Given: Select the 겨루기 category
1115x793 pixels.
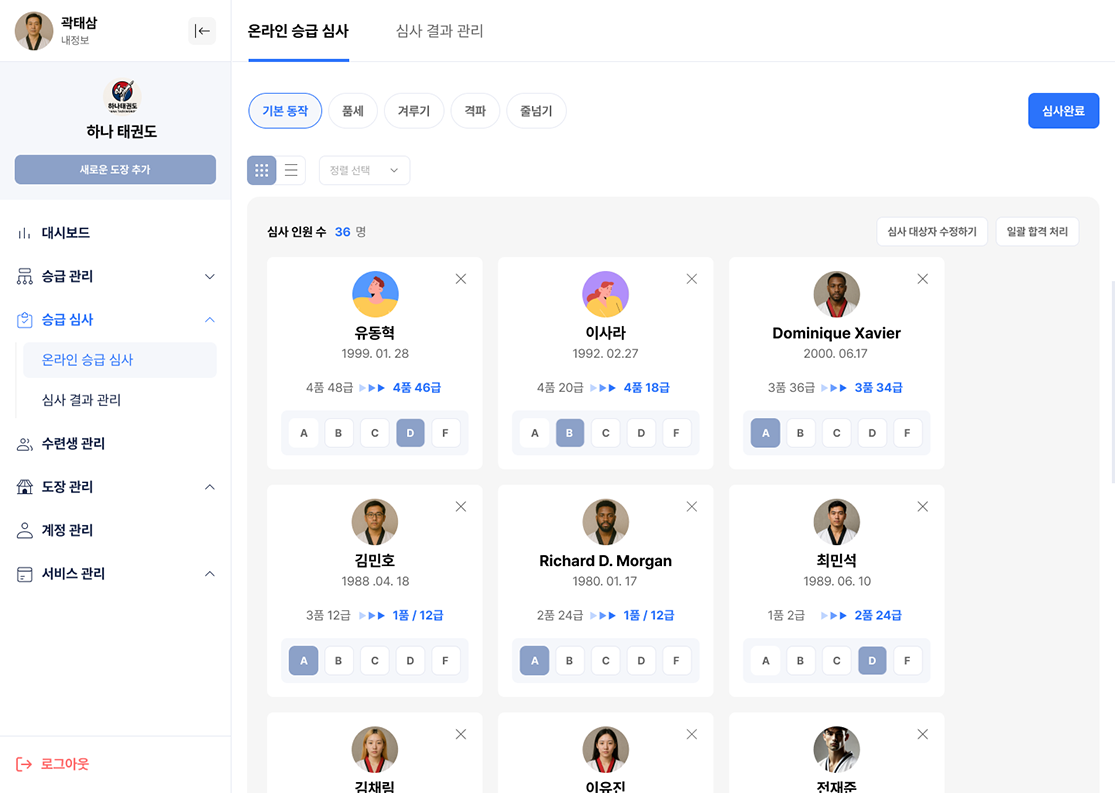Looking at the screenshot, I should 414,111.
